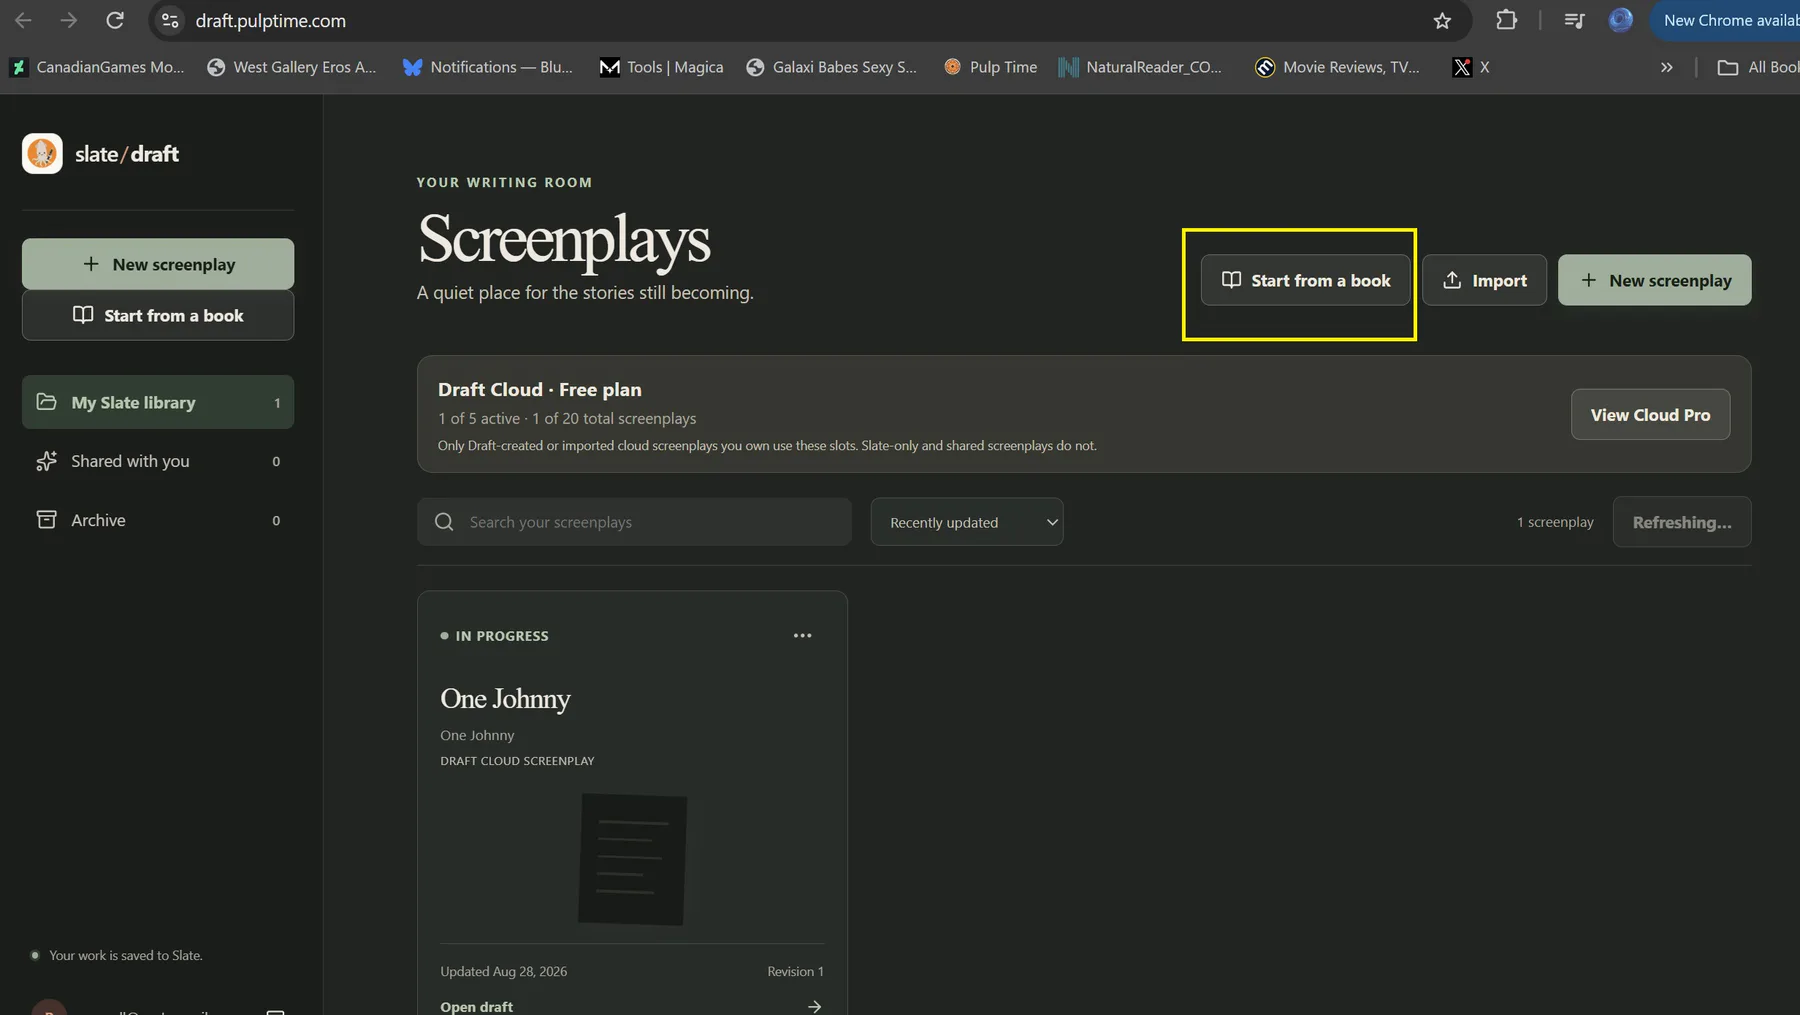Click the slate/draft logo icon
This screenshot has width=1800, height=1015.
[42, 153]
